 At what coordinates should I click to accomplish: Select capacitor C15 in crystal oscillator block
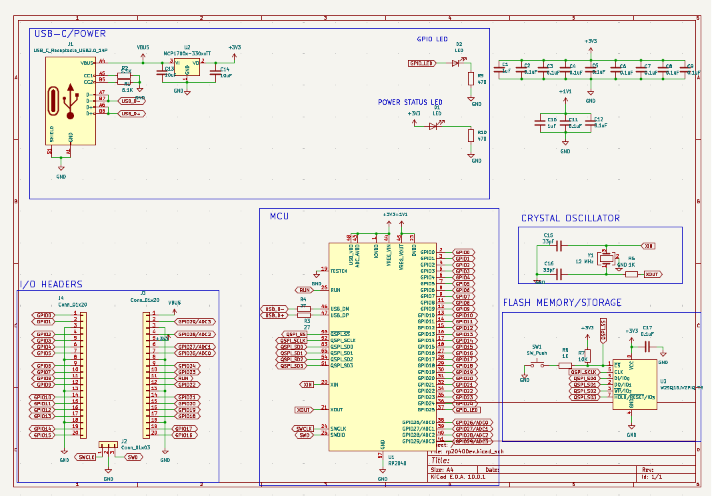click(x=559, y=246)
